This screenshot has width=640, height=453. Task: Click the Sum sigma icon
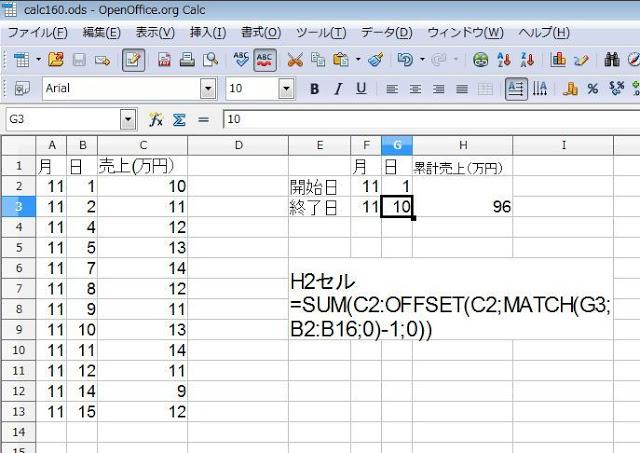pos(180,119)
